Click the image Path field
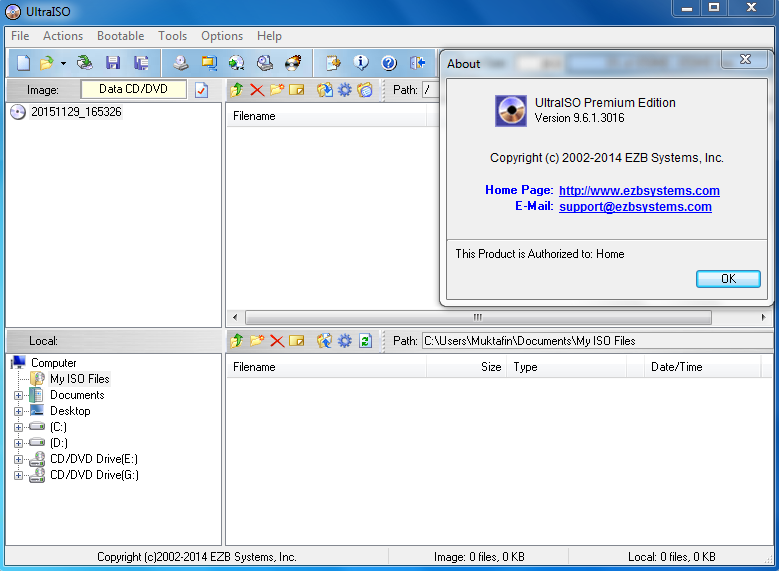This screenshot has width=779, height=571. 430,90
